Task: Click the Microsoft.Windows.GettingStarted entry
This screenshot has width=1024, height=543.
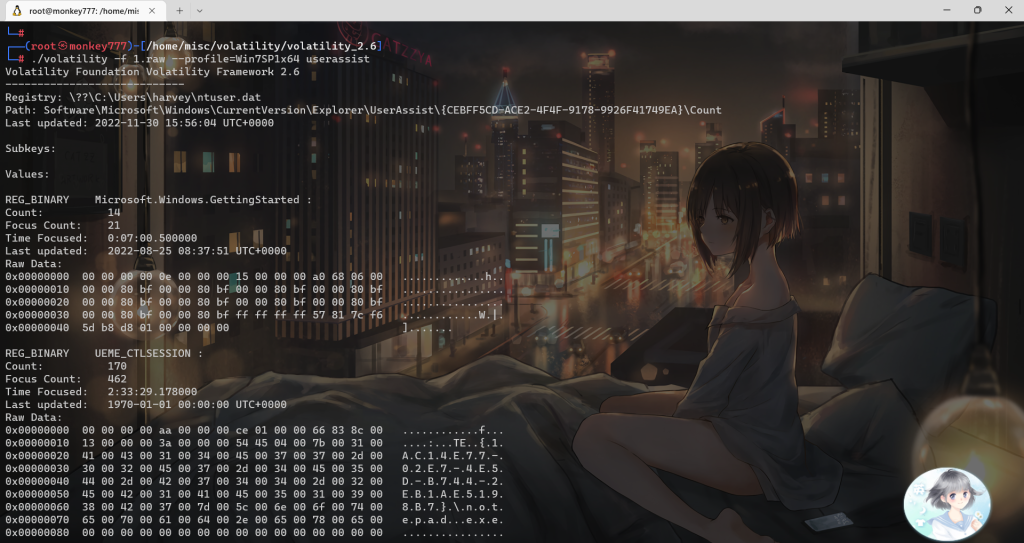Action: (x=200, y=199)
